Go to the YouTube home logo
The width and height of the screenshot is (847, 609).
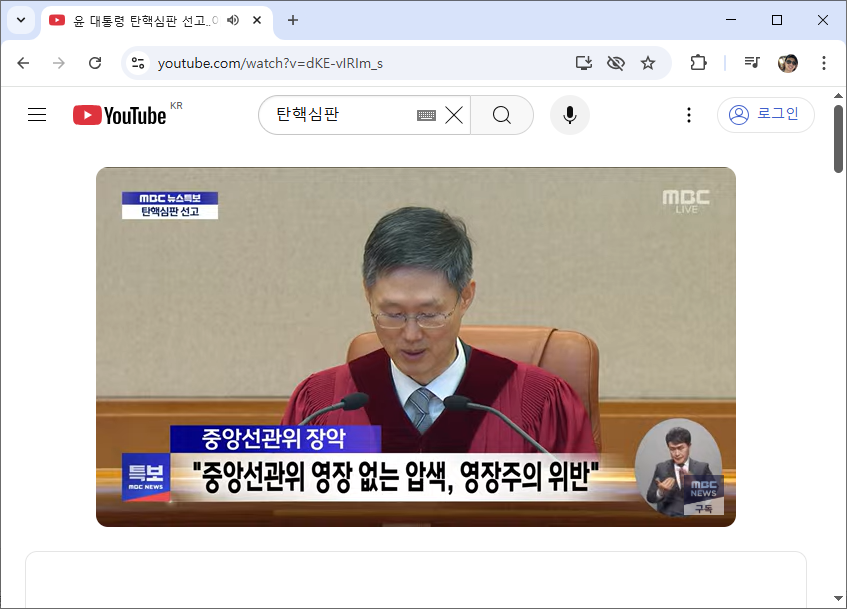pyautogui.click(x=119, y=115)
